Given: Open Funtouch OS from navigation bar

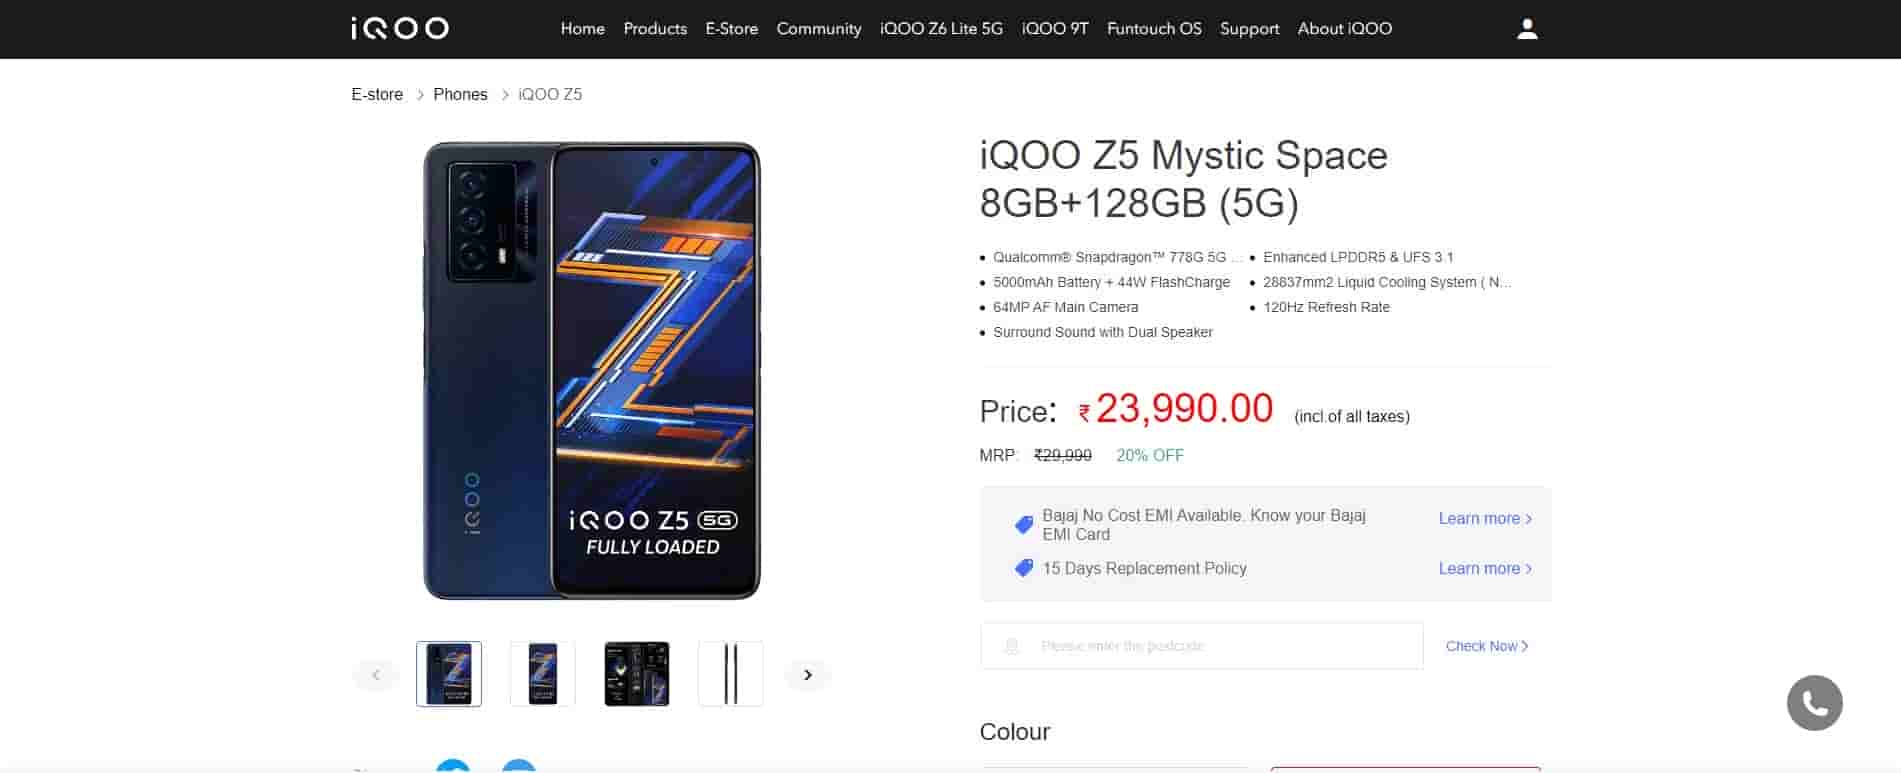Looking at the screenshot, I should [1154, 29].
